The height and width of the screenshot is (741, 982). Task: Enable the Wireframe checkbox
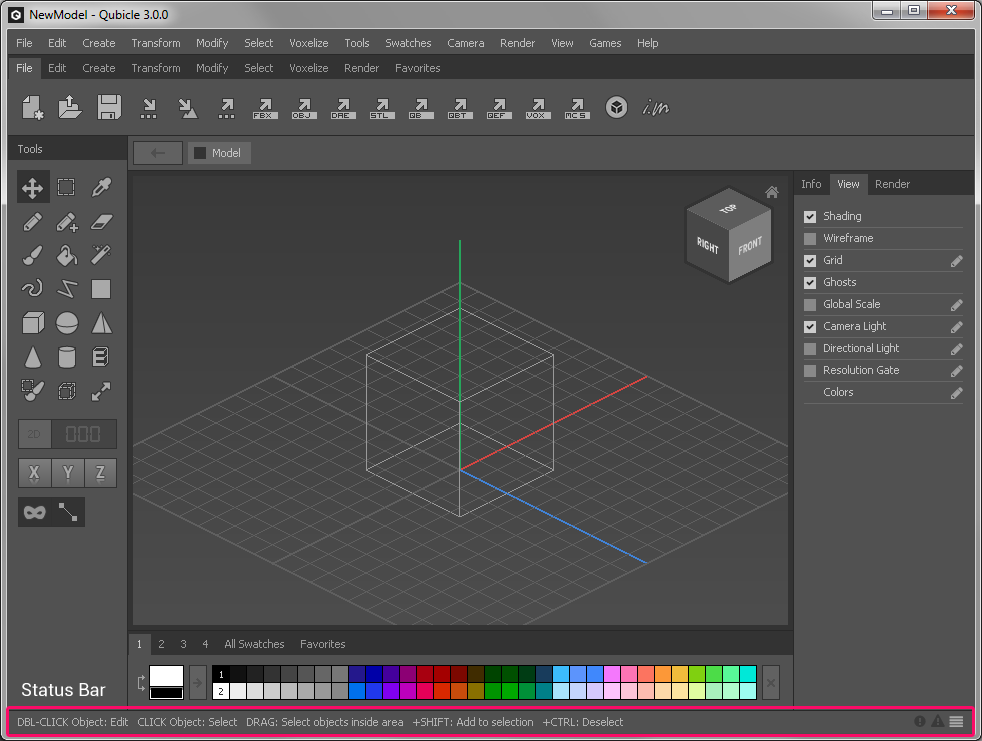[x=810, y=238]
